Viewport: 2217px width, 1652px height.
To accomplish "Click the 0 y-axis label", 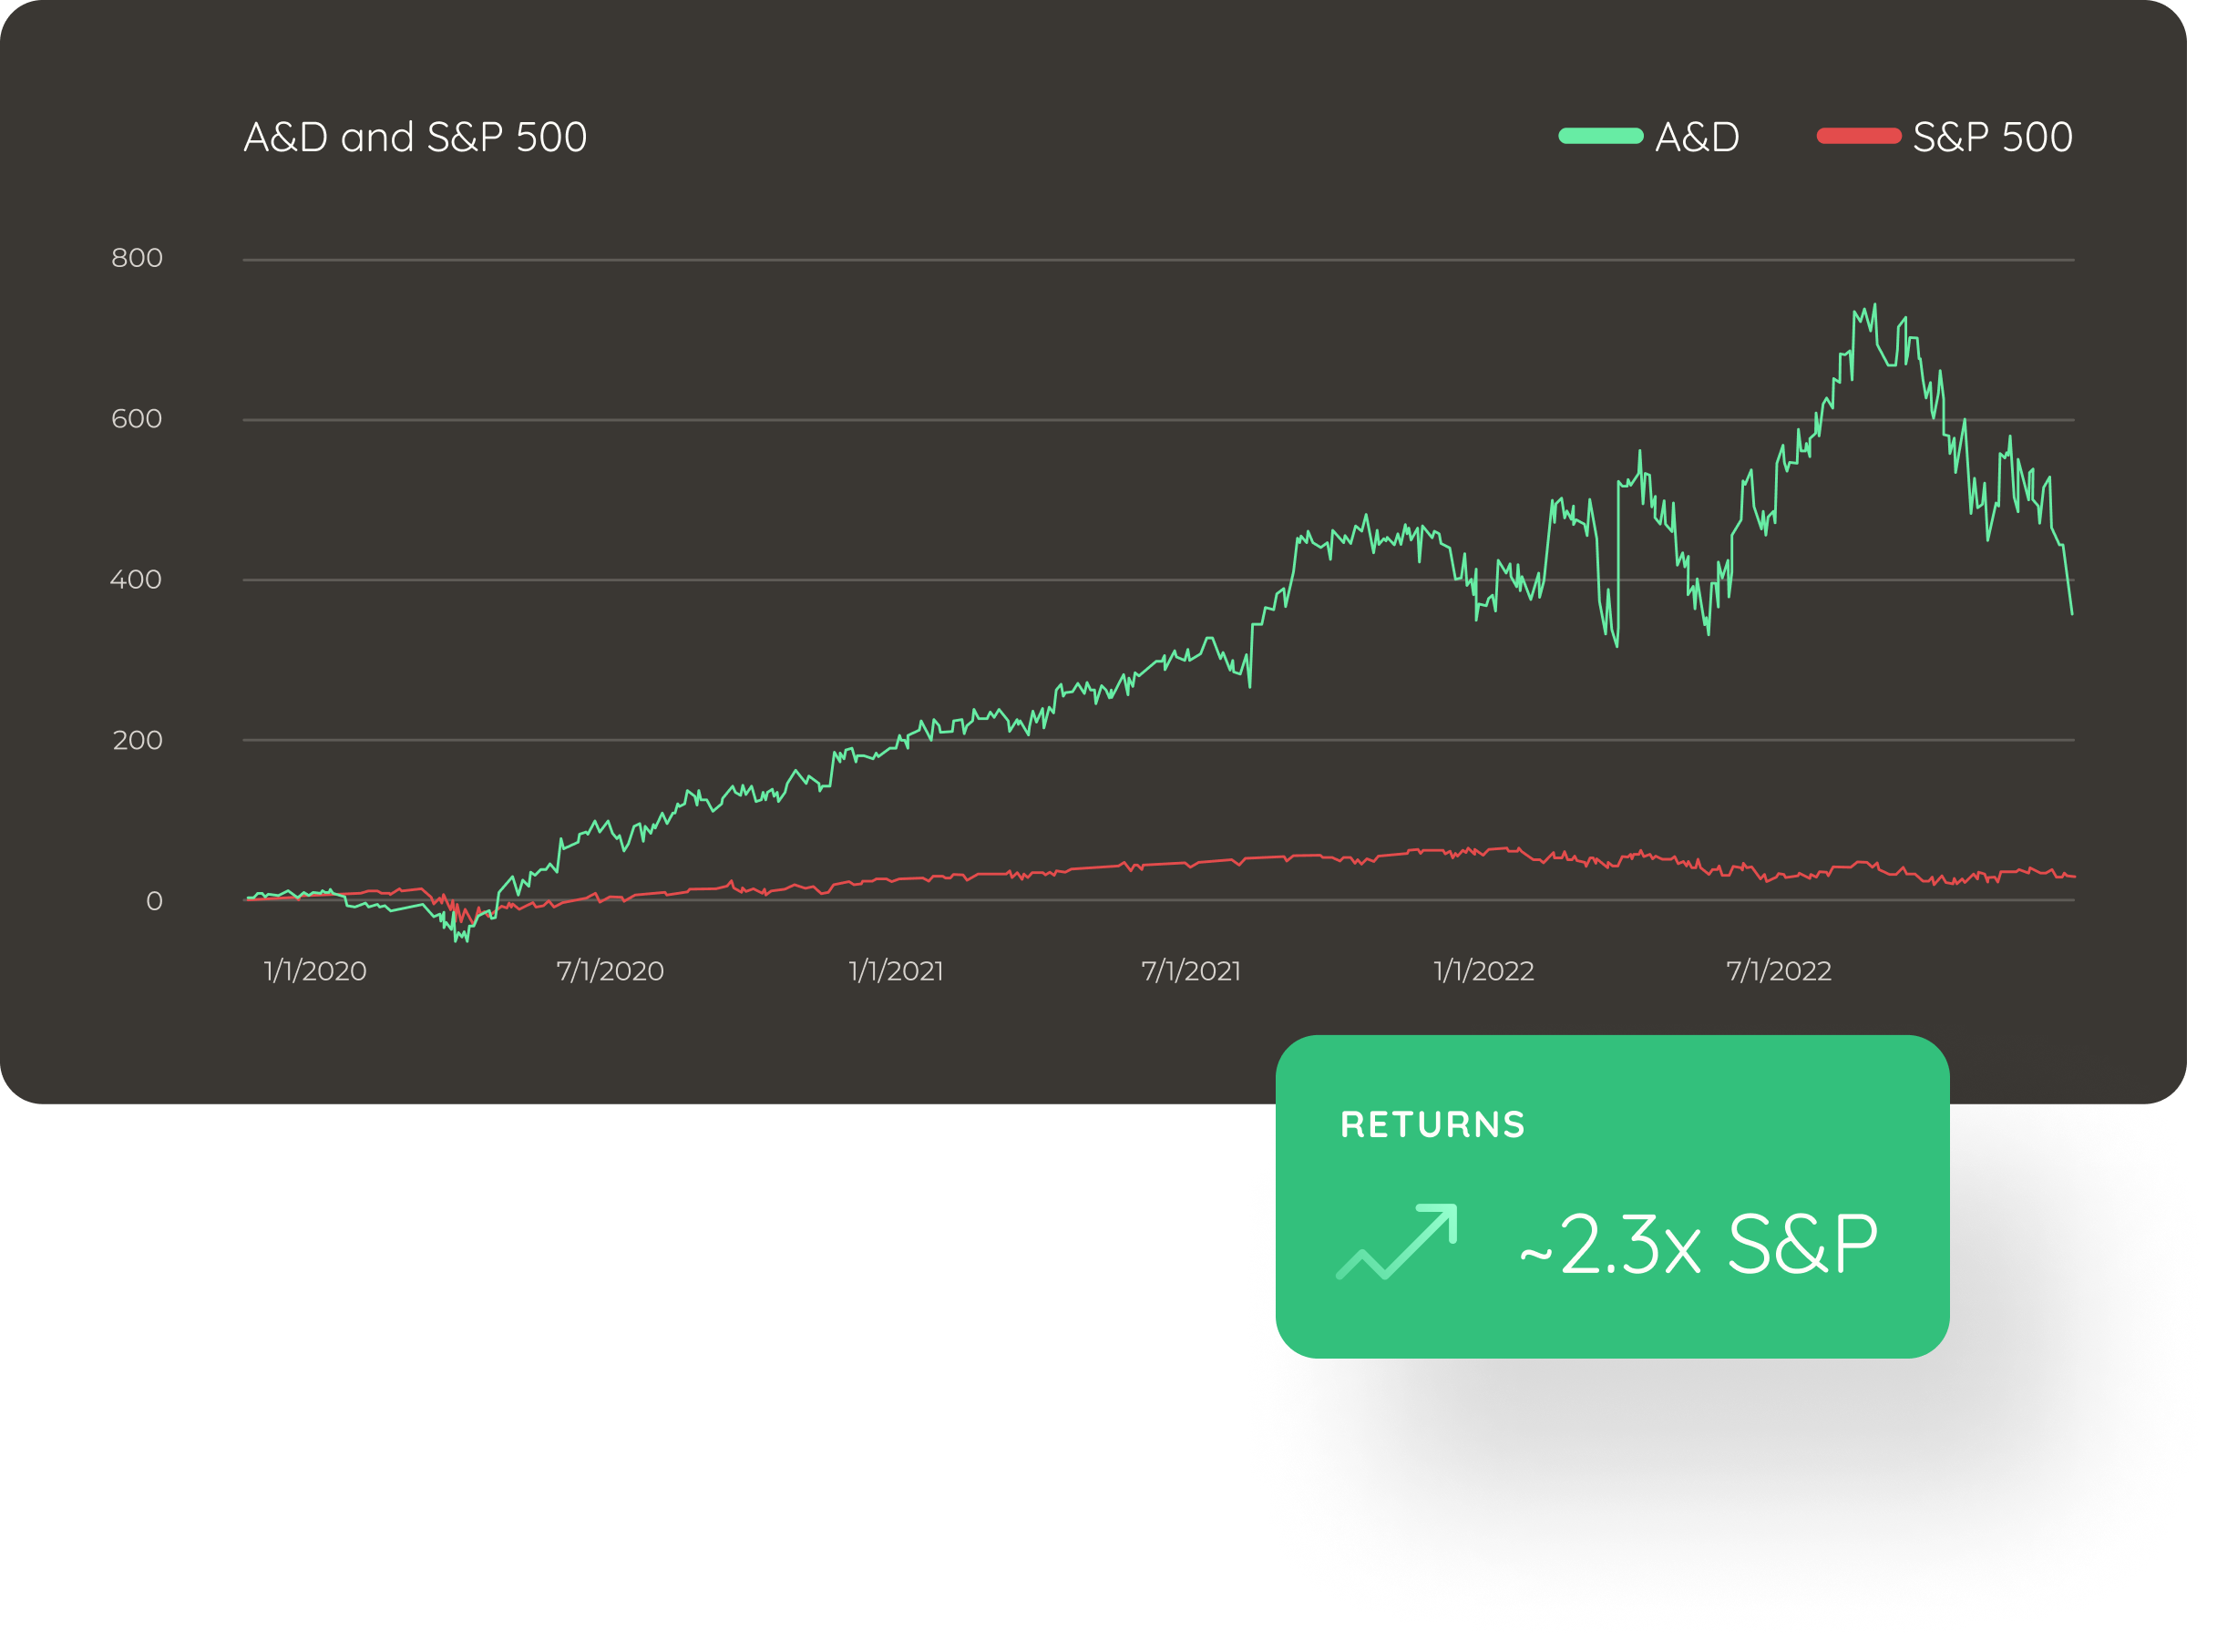I will pyautogui.click(x=154, y=901).
